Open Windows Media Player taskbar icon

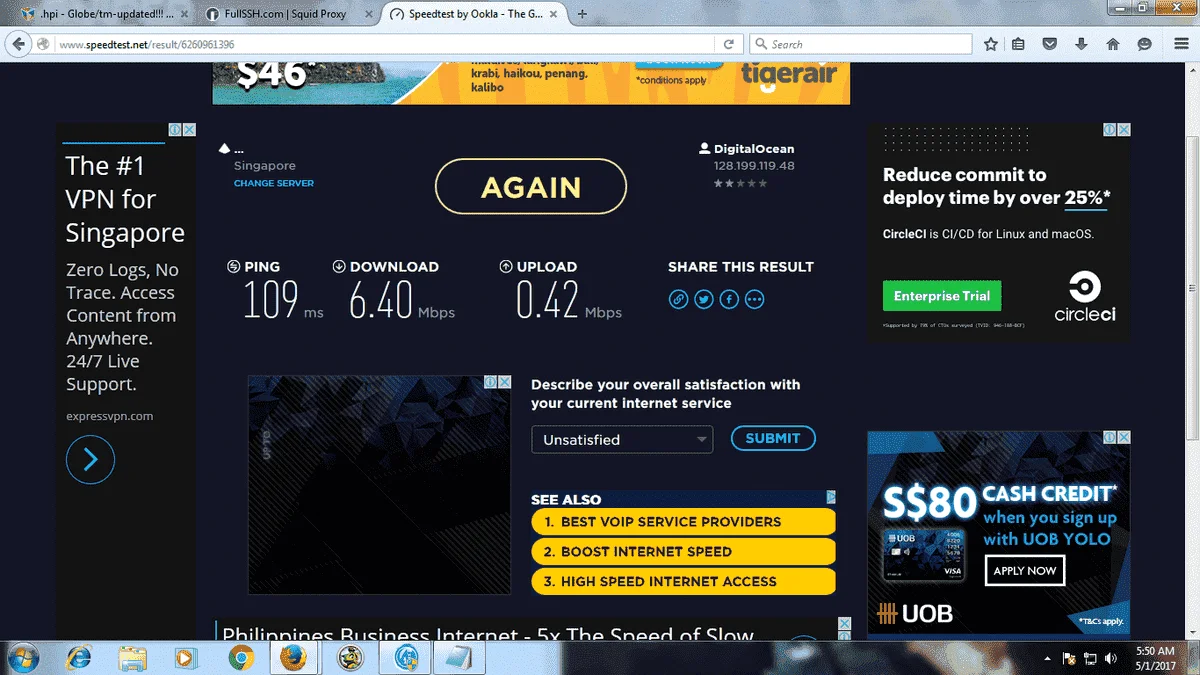tap(185, 657)
